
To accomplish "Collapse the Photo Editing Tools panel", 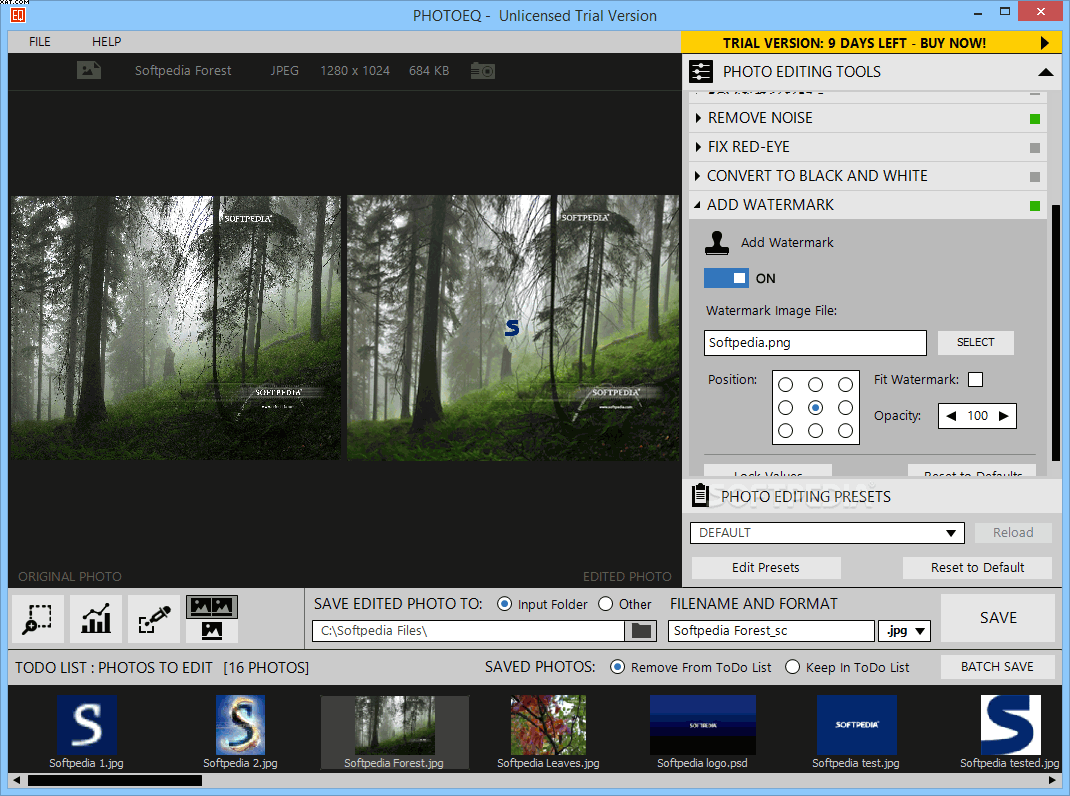I will 1045,72.
